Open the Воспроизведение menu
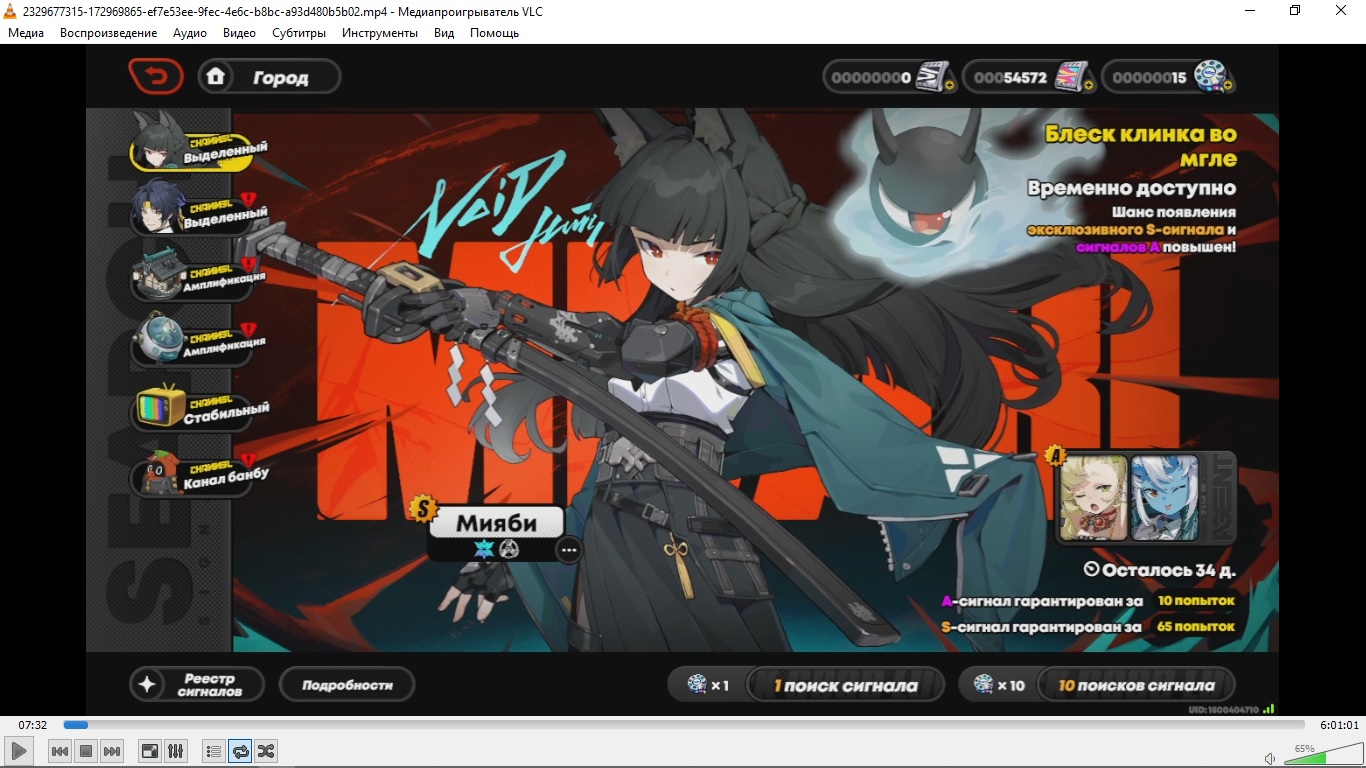This screenshot has height=768, width=1366. [108, 33]
